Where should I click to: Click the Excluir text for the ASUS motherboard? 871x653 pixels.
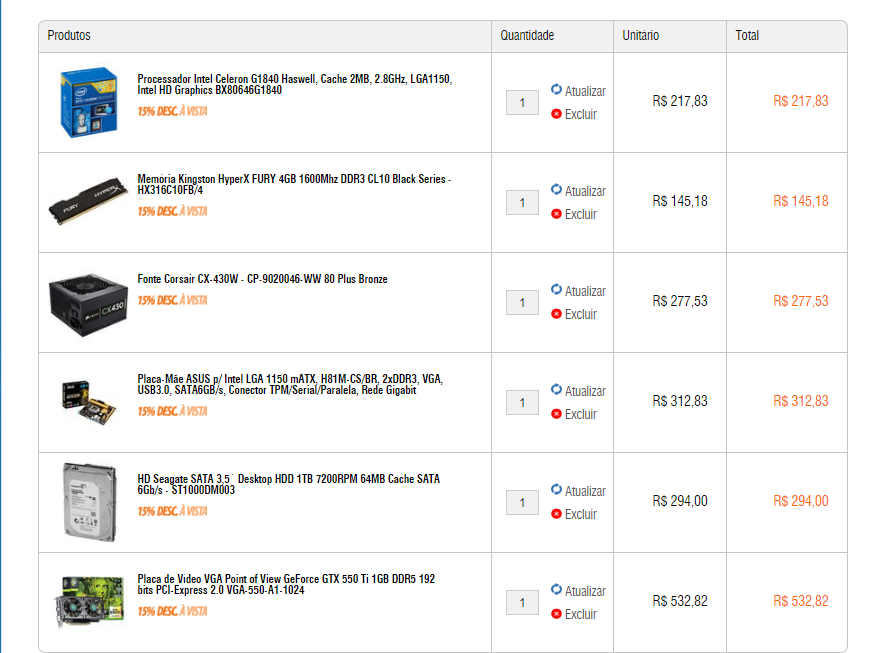click(x=580, y=414)
